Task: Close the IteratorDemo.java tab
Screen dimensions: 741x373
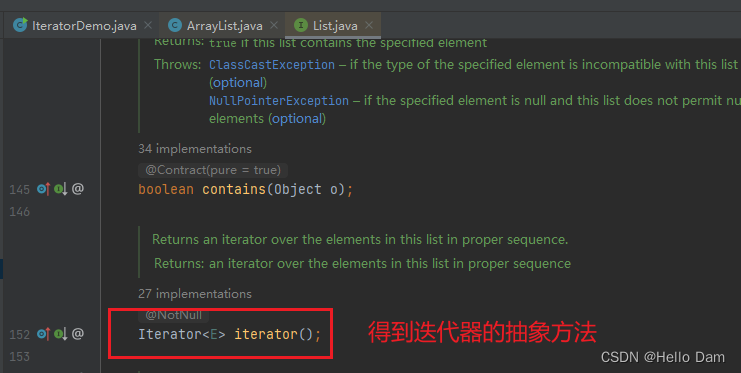Action: [148, 25]
